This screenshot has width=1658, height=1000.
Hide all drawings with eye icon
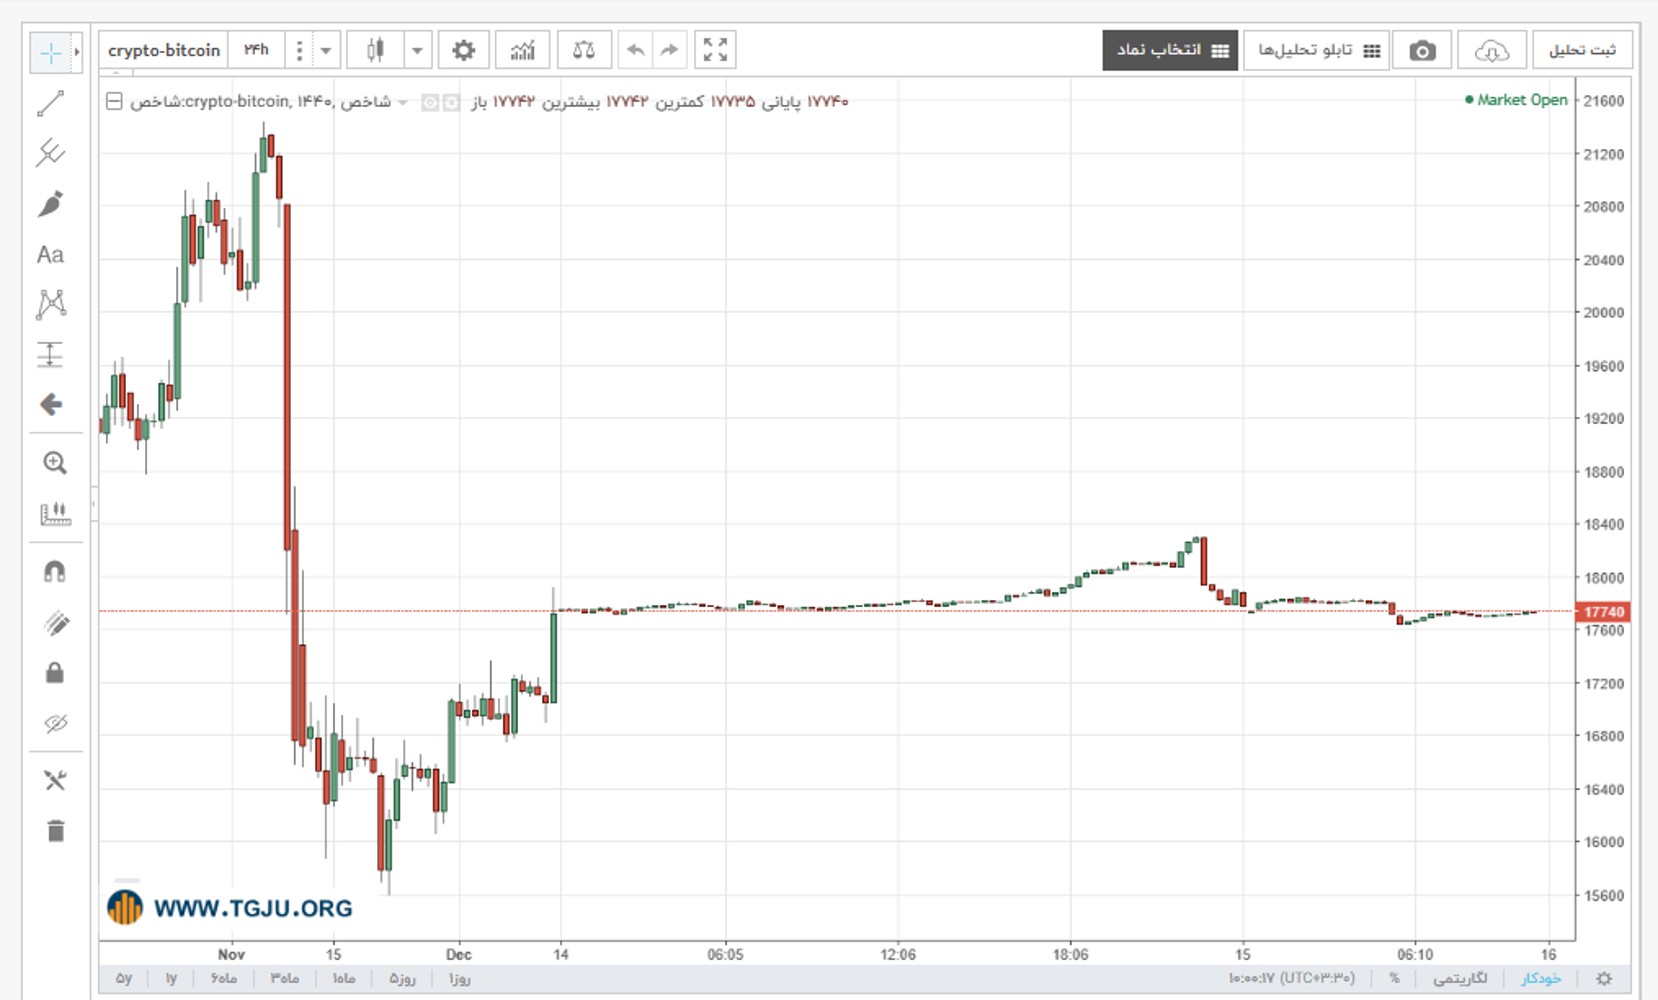[55, 723]
